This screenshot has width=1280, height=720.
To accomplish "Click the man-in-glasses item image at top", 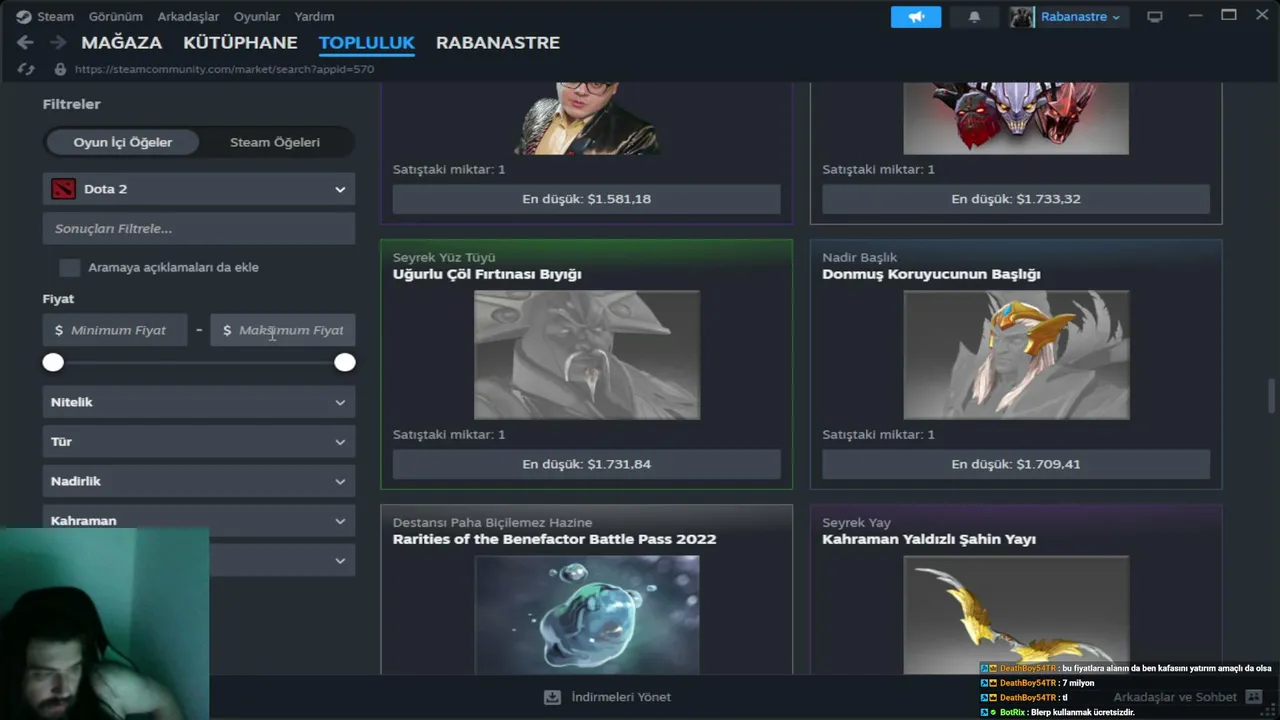I will coord(587,119).
